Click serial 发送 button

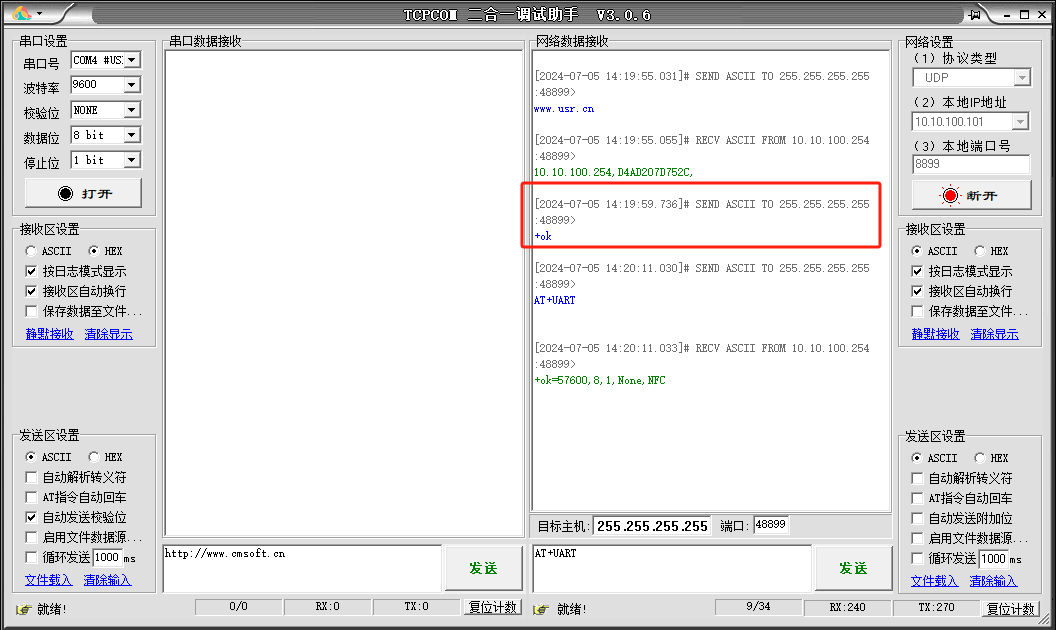pyautogui.click(x=484, y=568)
